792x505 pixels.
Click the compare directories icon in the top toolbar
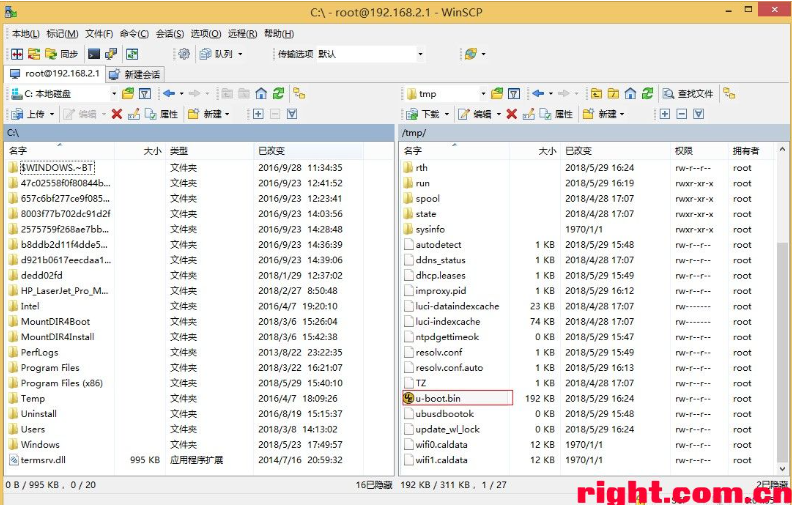click(17, 54)
